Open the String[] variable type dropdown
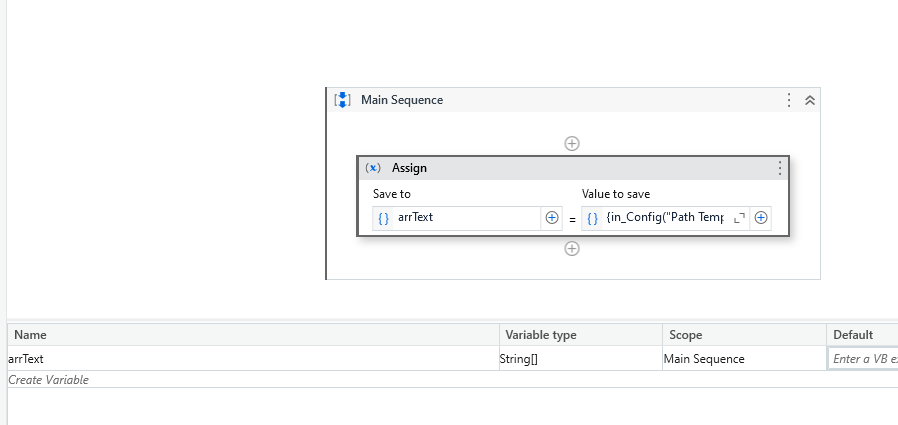The image size is (898, 425). click(x=580, y=359)
